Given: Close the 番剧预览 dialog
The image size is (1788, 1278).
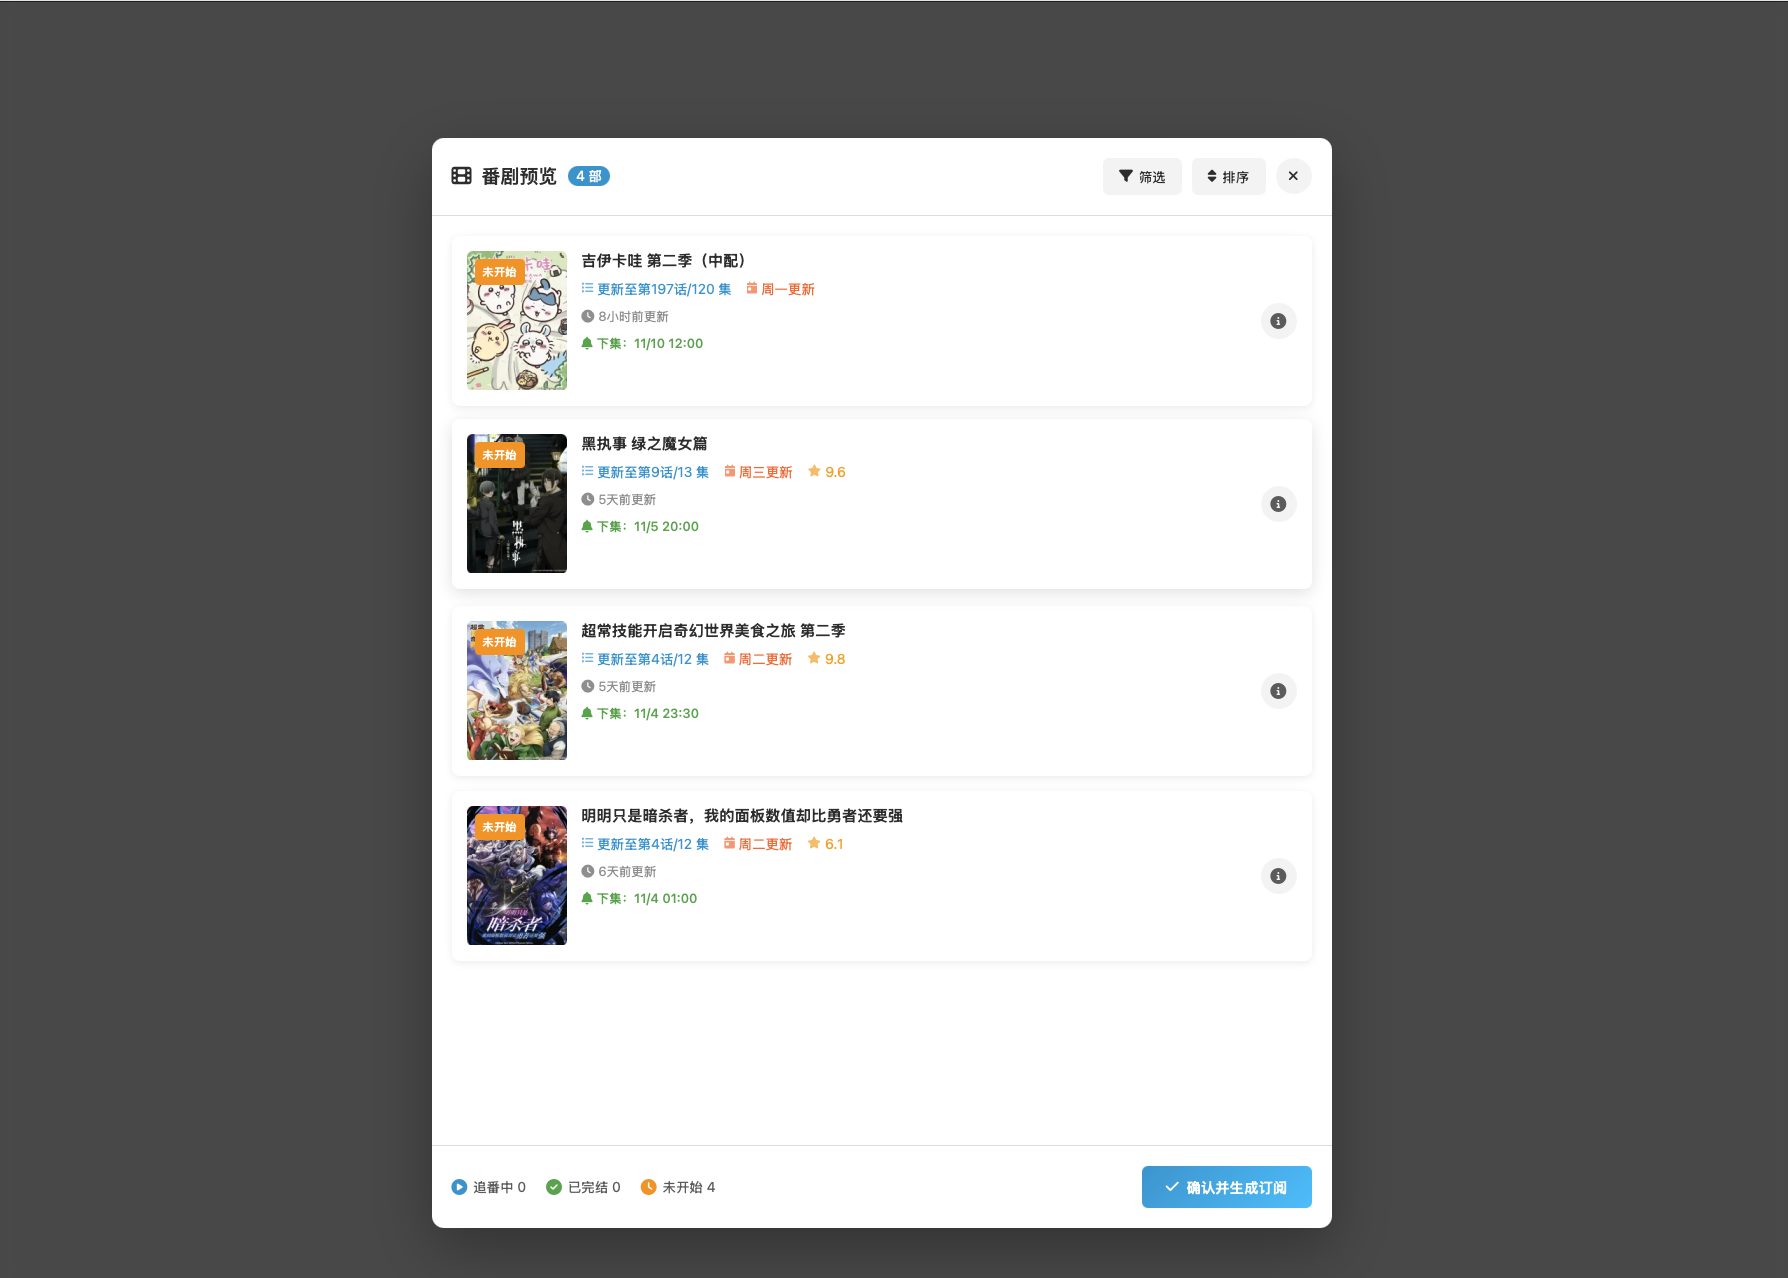Looking at the screenshot, I should click(1293, 176).
